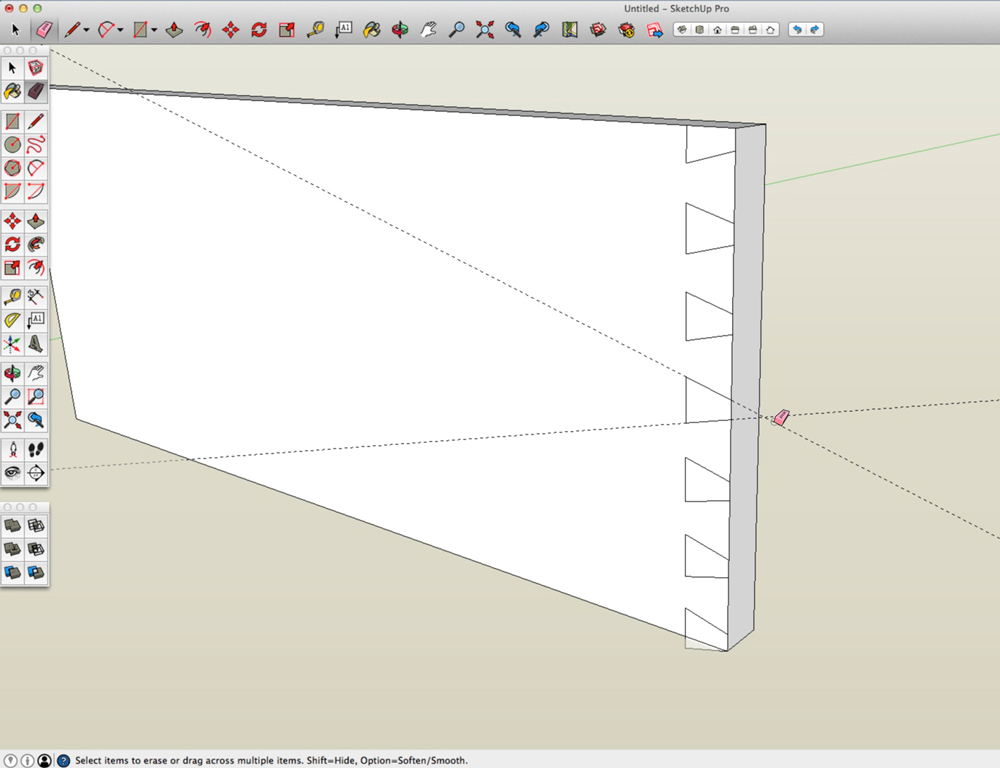Click the question mark help icon in status bar
1000x768 pixels.
pos(63,761)
